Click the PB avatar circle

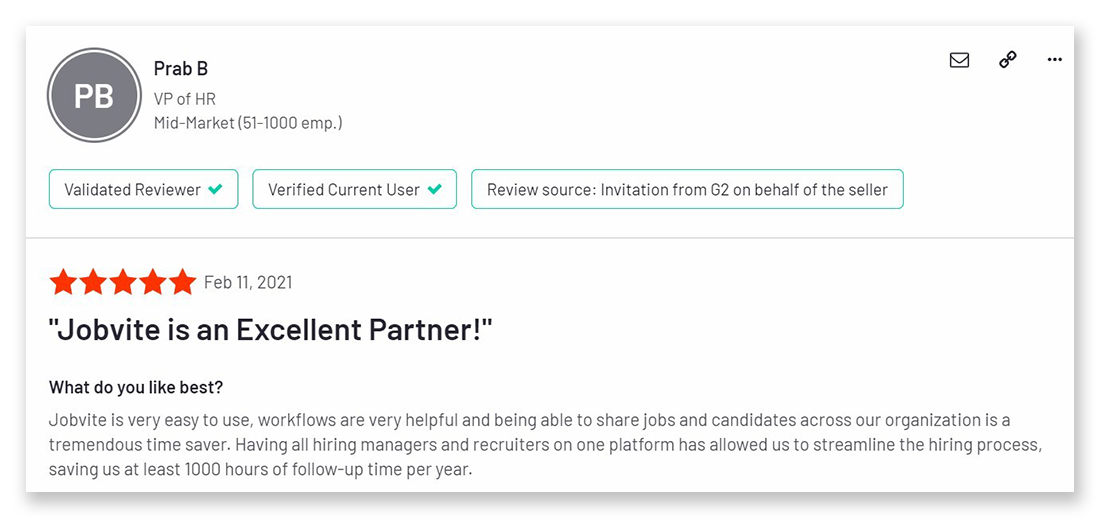tap(94, 95)
